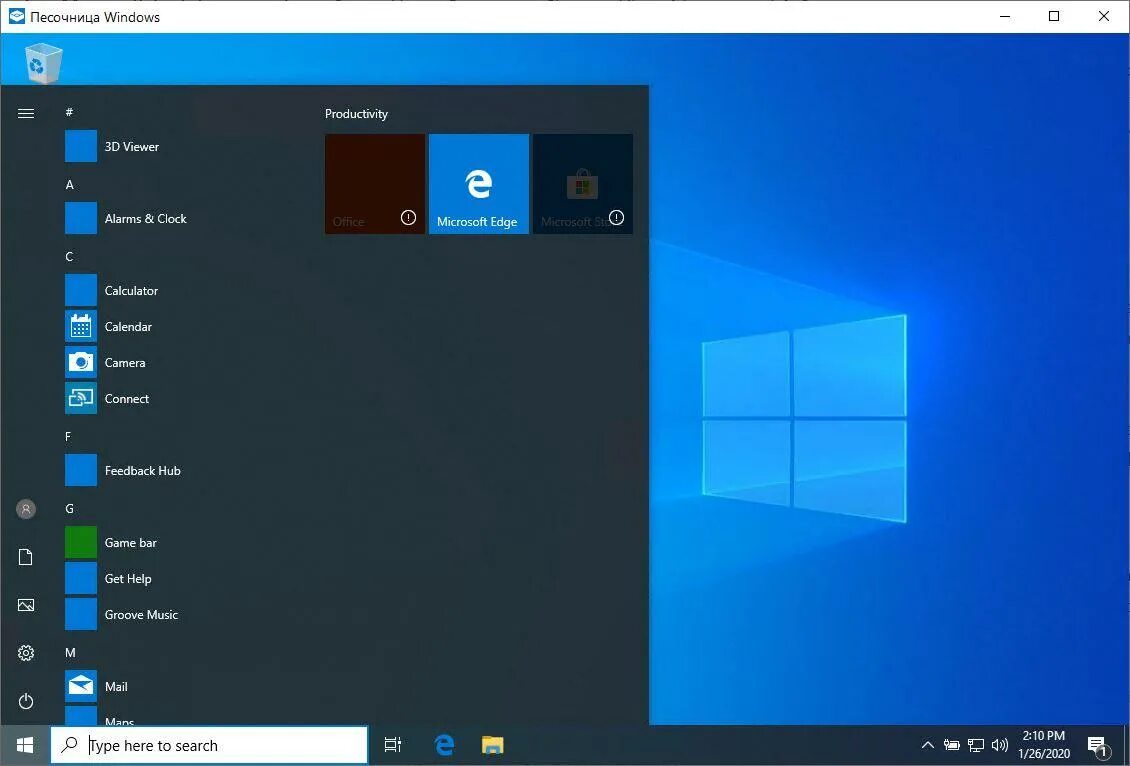
Task: Launch Game bar from the Start menu
Action: tap(130, 542)
